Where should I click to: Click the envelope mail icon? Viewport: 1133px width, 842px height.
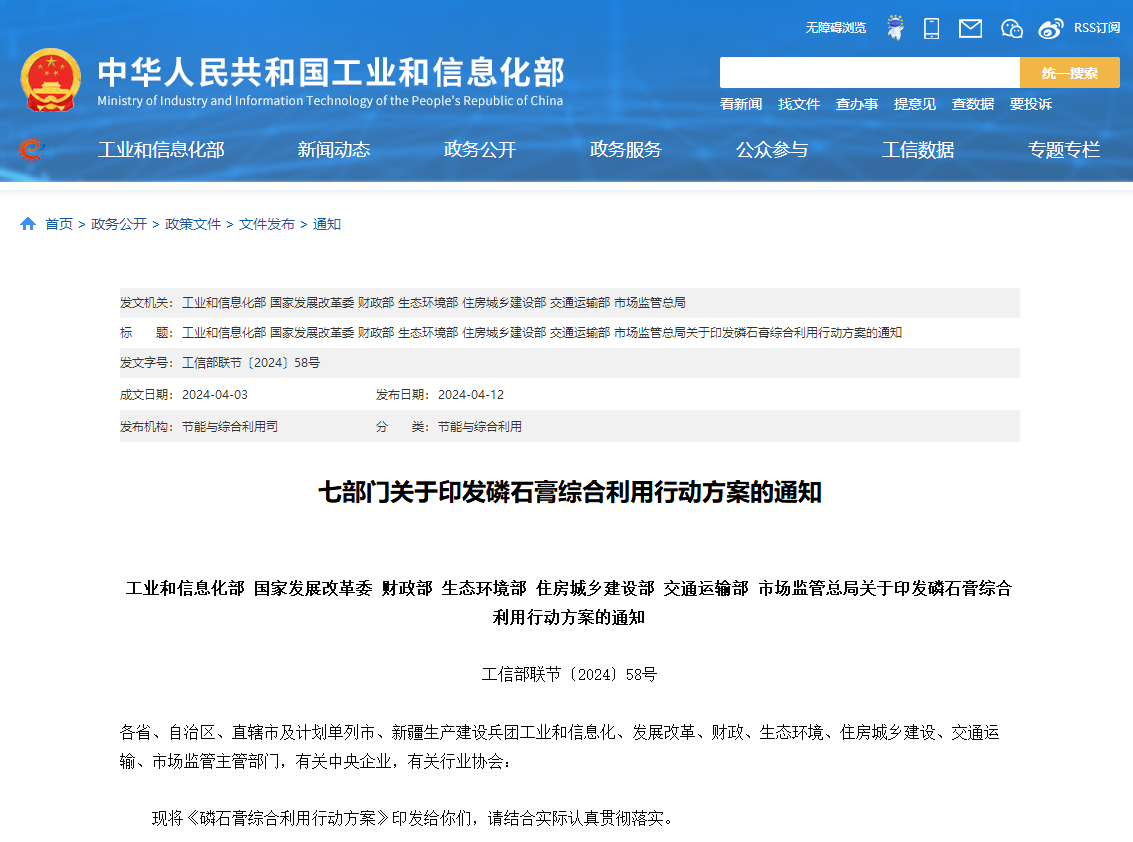tap(970, 28)
